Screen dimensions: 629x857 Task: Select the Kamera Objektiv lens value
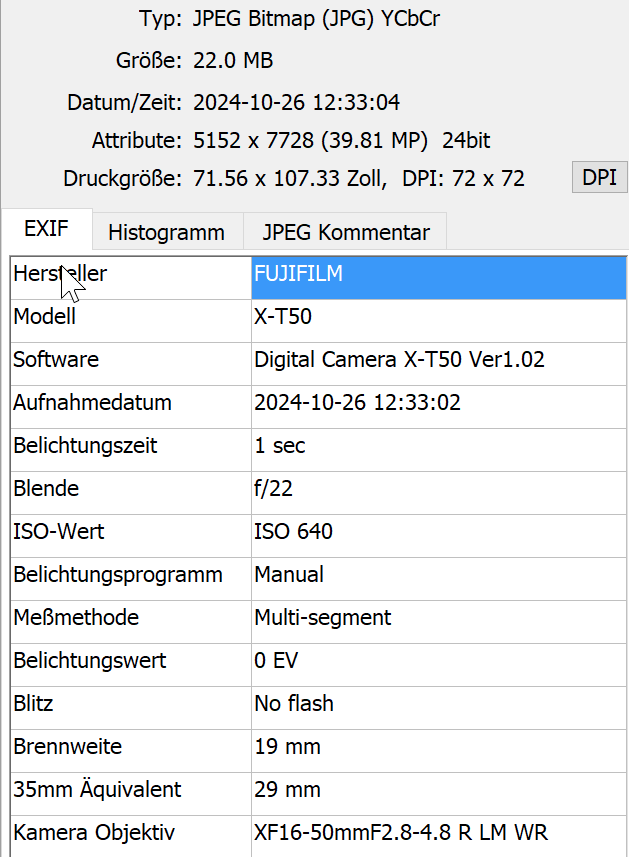[x=438, y=833]
